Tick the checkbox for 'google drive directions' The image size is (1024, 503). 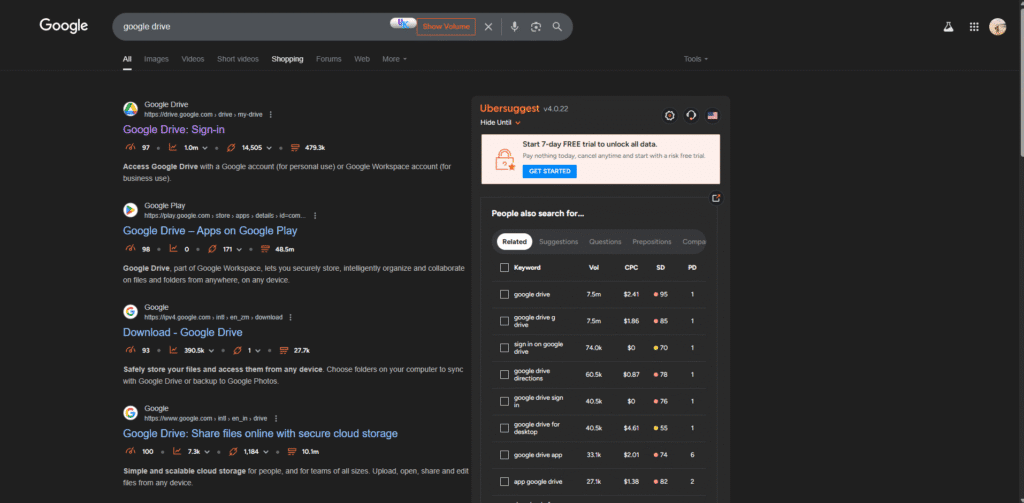point(504,374)
